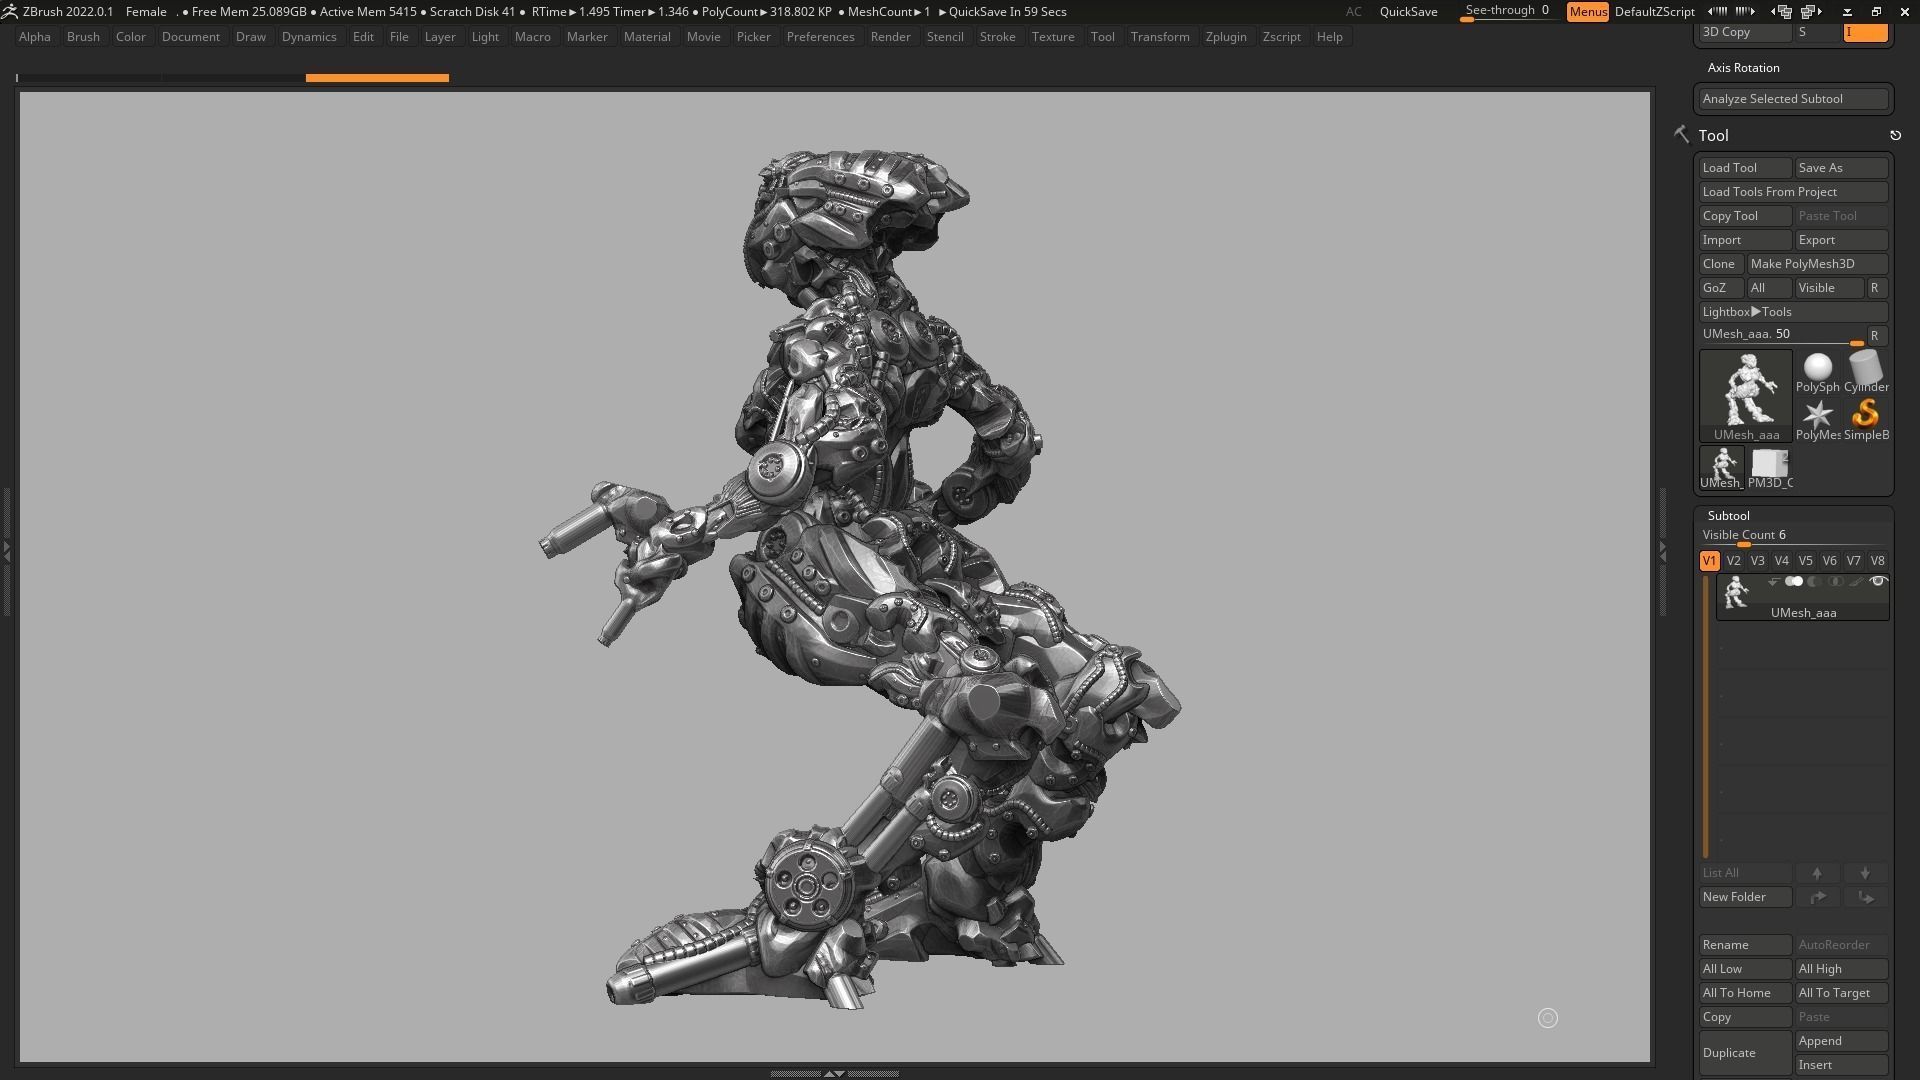Image resolution: width=1920 pixels, height=1080 pixels.
Task: Adjust the See-through slider
Action: point(1506,12)
